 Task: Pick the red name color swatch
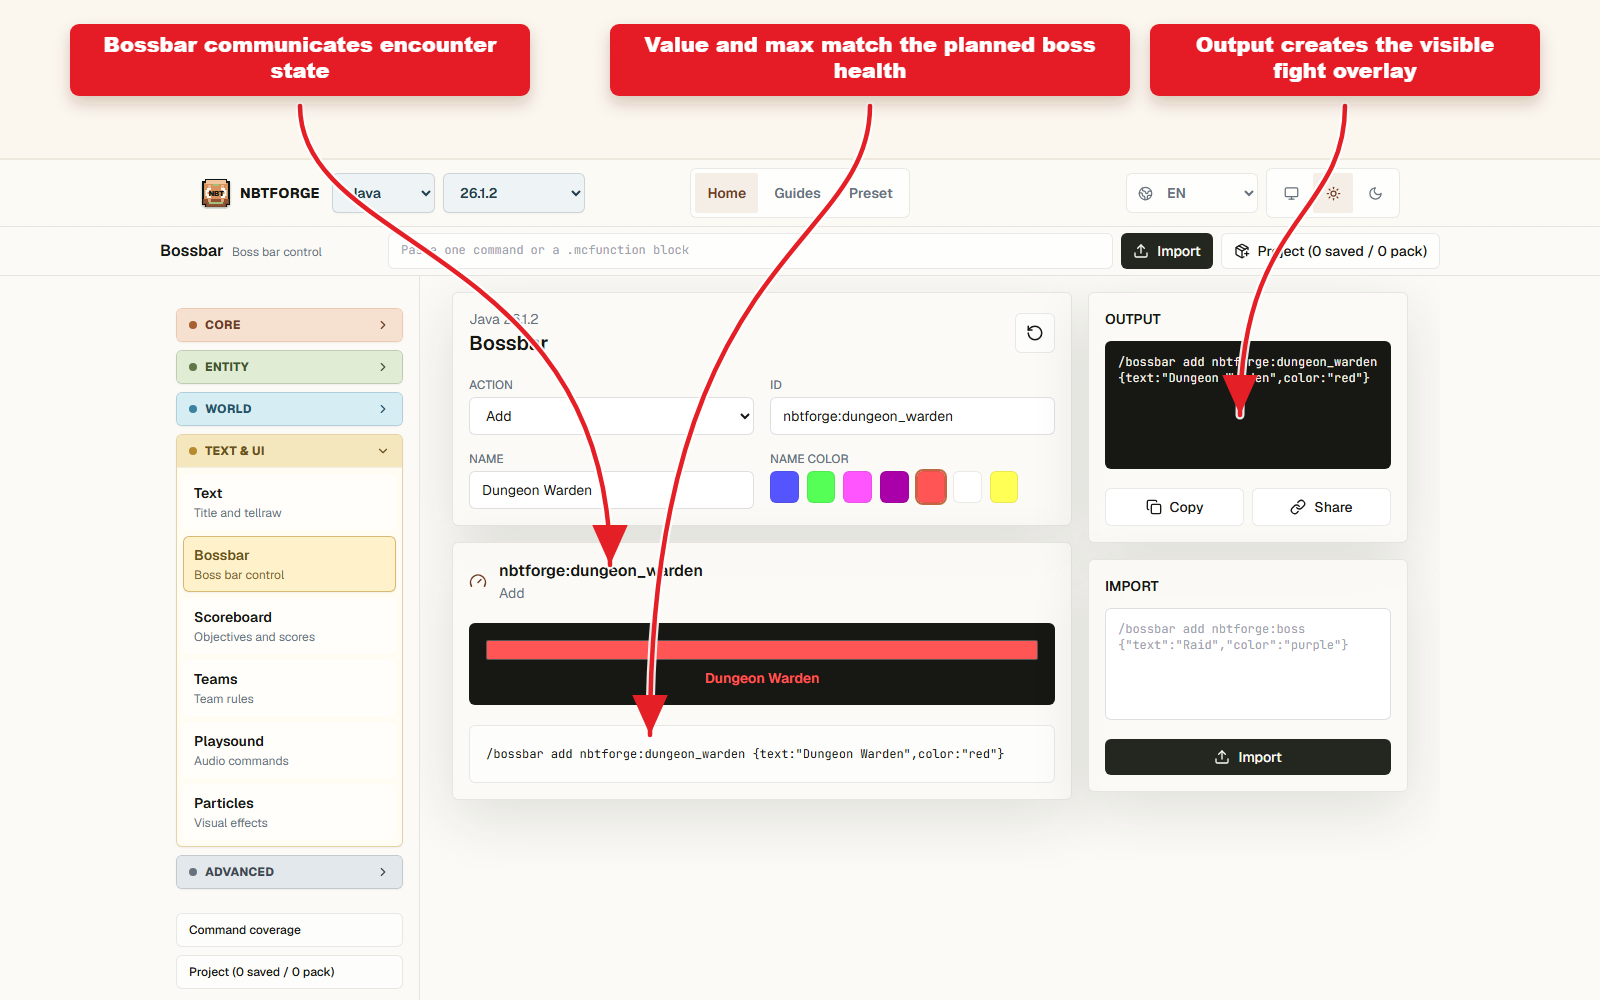(x=931, y=487)
